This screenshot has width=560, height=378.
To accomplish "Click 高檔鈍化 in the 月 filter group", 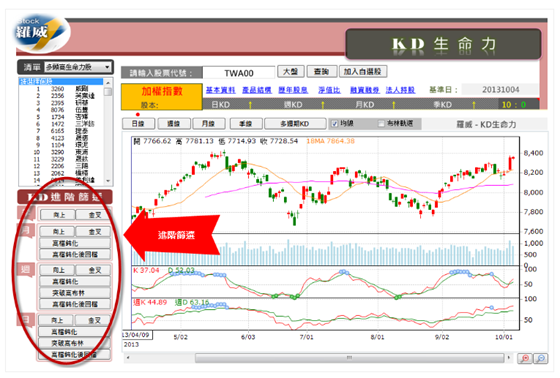I will point(75,243).
